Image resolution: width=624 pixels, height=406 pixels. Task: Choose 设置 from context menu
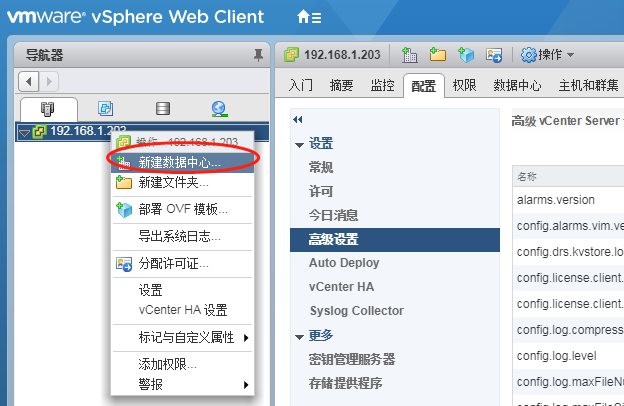(x=183, y=290)
